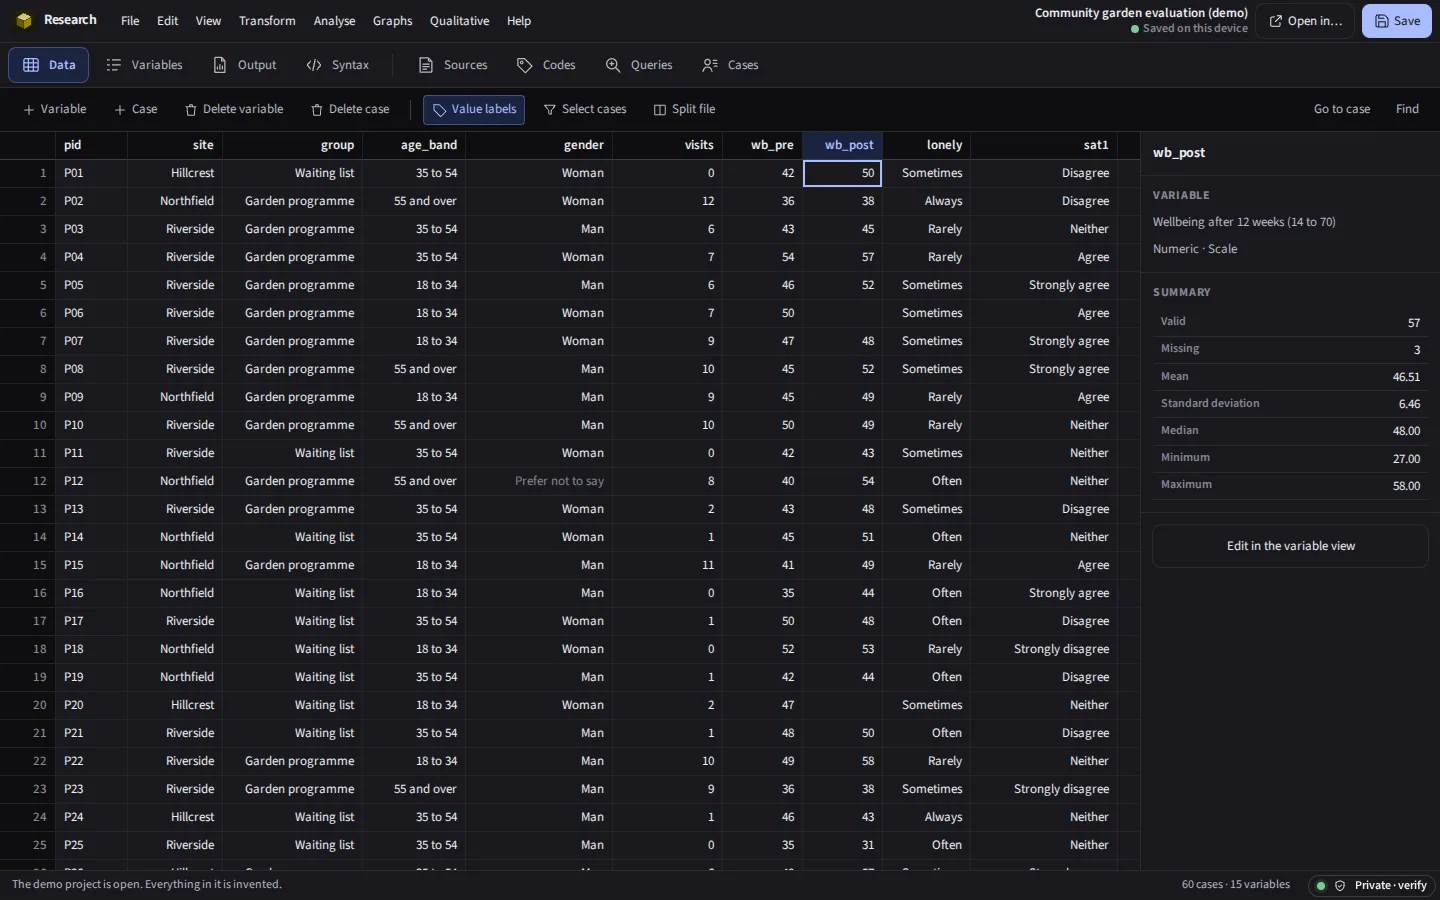Screen dimensions: 1440x900
Task: Switch to the Data tab
Action: point(49,65)
